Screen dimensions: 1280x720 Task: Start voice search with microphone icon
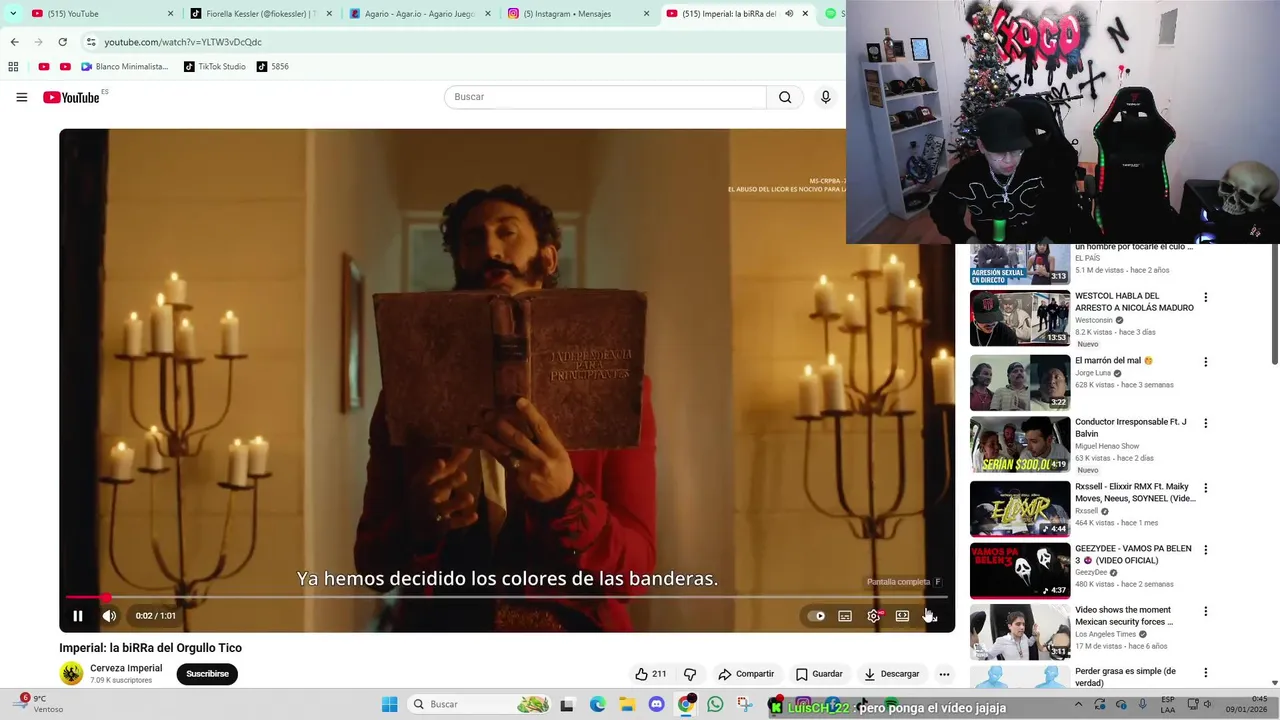(825, 97)
